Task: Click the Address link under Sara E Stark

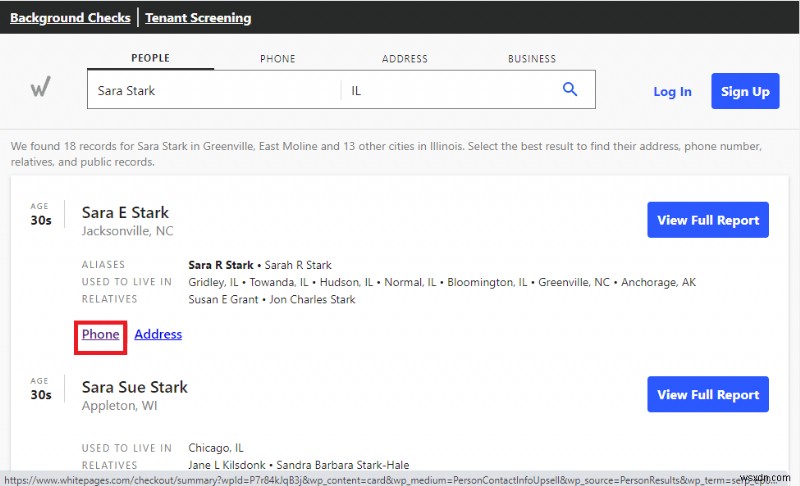Action: click(158, 334)
